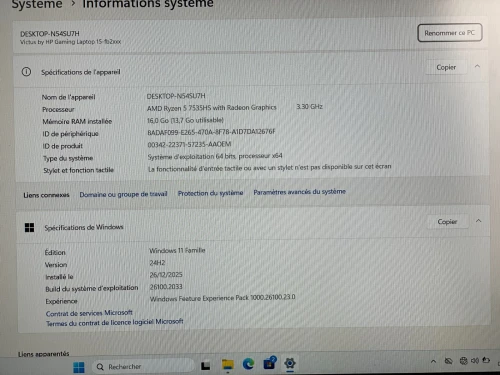Select the ID de périphérique value BADAF099
Viewport: 500px width, 375px height.
(x=211, y=132)
